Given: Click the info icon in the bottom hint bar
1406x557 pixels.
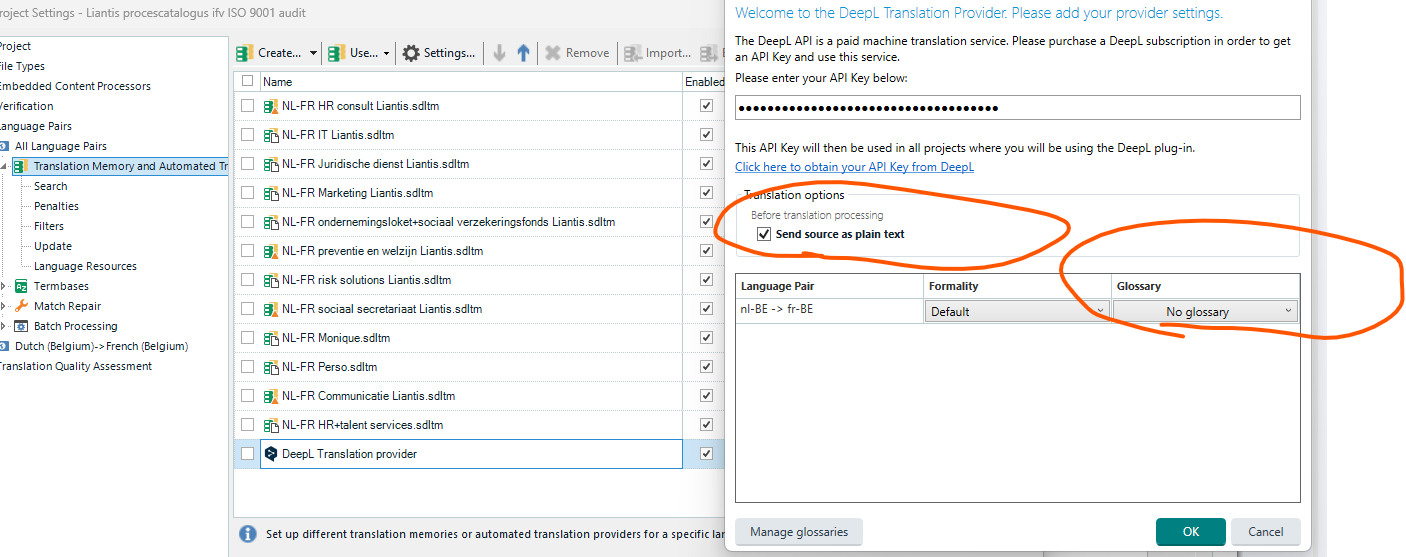Looking at the screenshot, I should (247, 533).
